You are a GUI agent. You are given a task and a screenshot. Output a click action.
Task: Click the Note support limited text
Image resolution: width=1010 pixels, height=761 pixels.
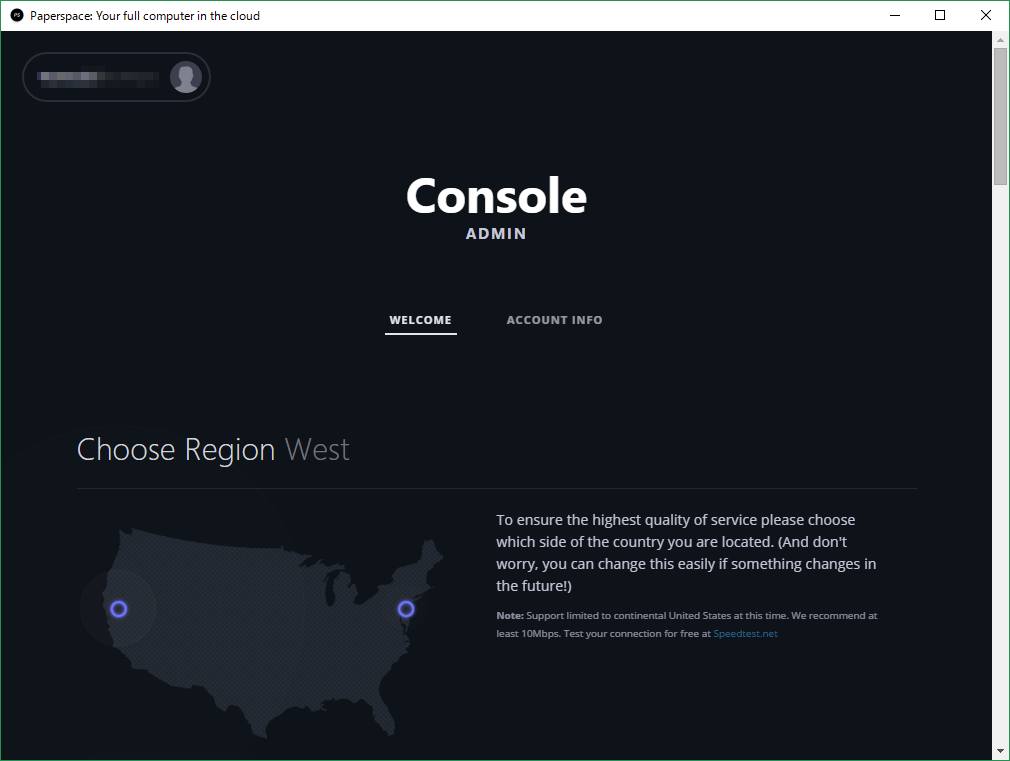687,624
